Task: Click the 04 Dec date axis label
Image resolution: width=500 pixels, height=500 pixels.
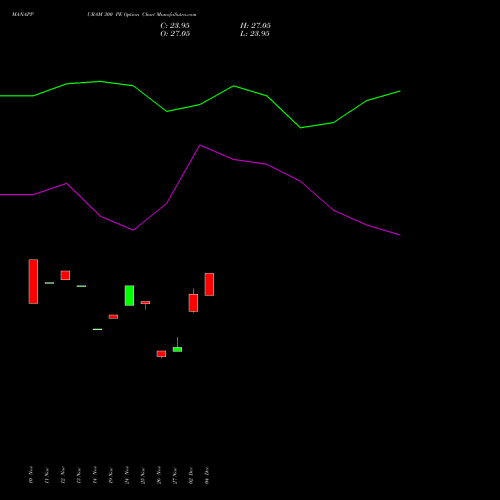Action: [x=207, y=475]
